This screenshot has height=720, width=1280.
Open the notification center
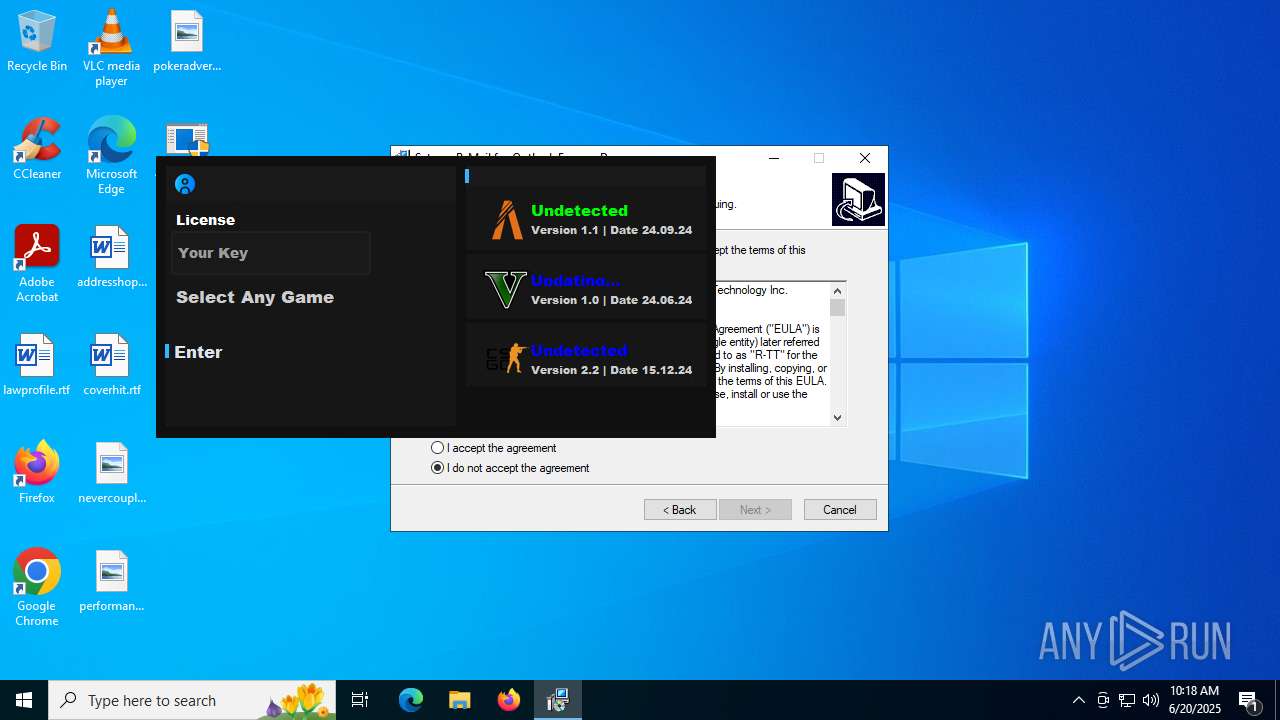[x=1249, y=700]
